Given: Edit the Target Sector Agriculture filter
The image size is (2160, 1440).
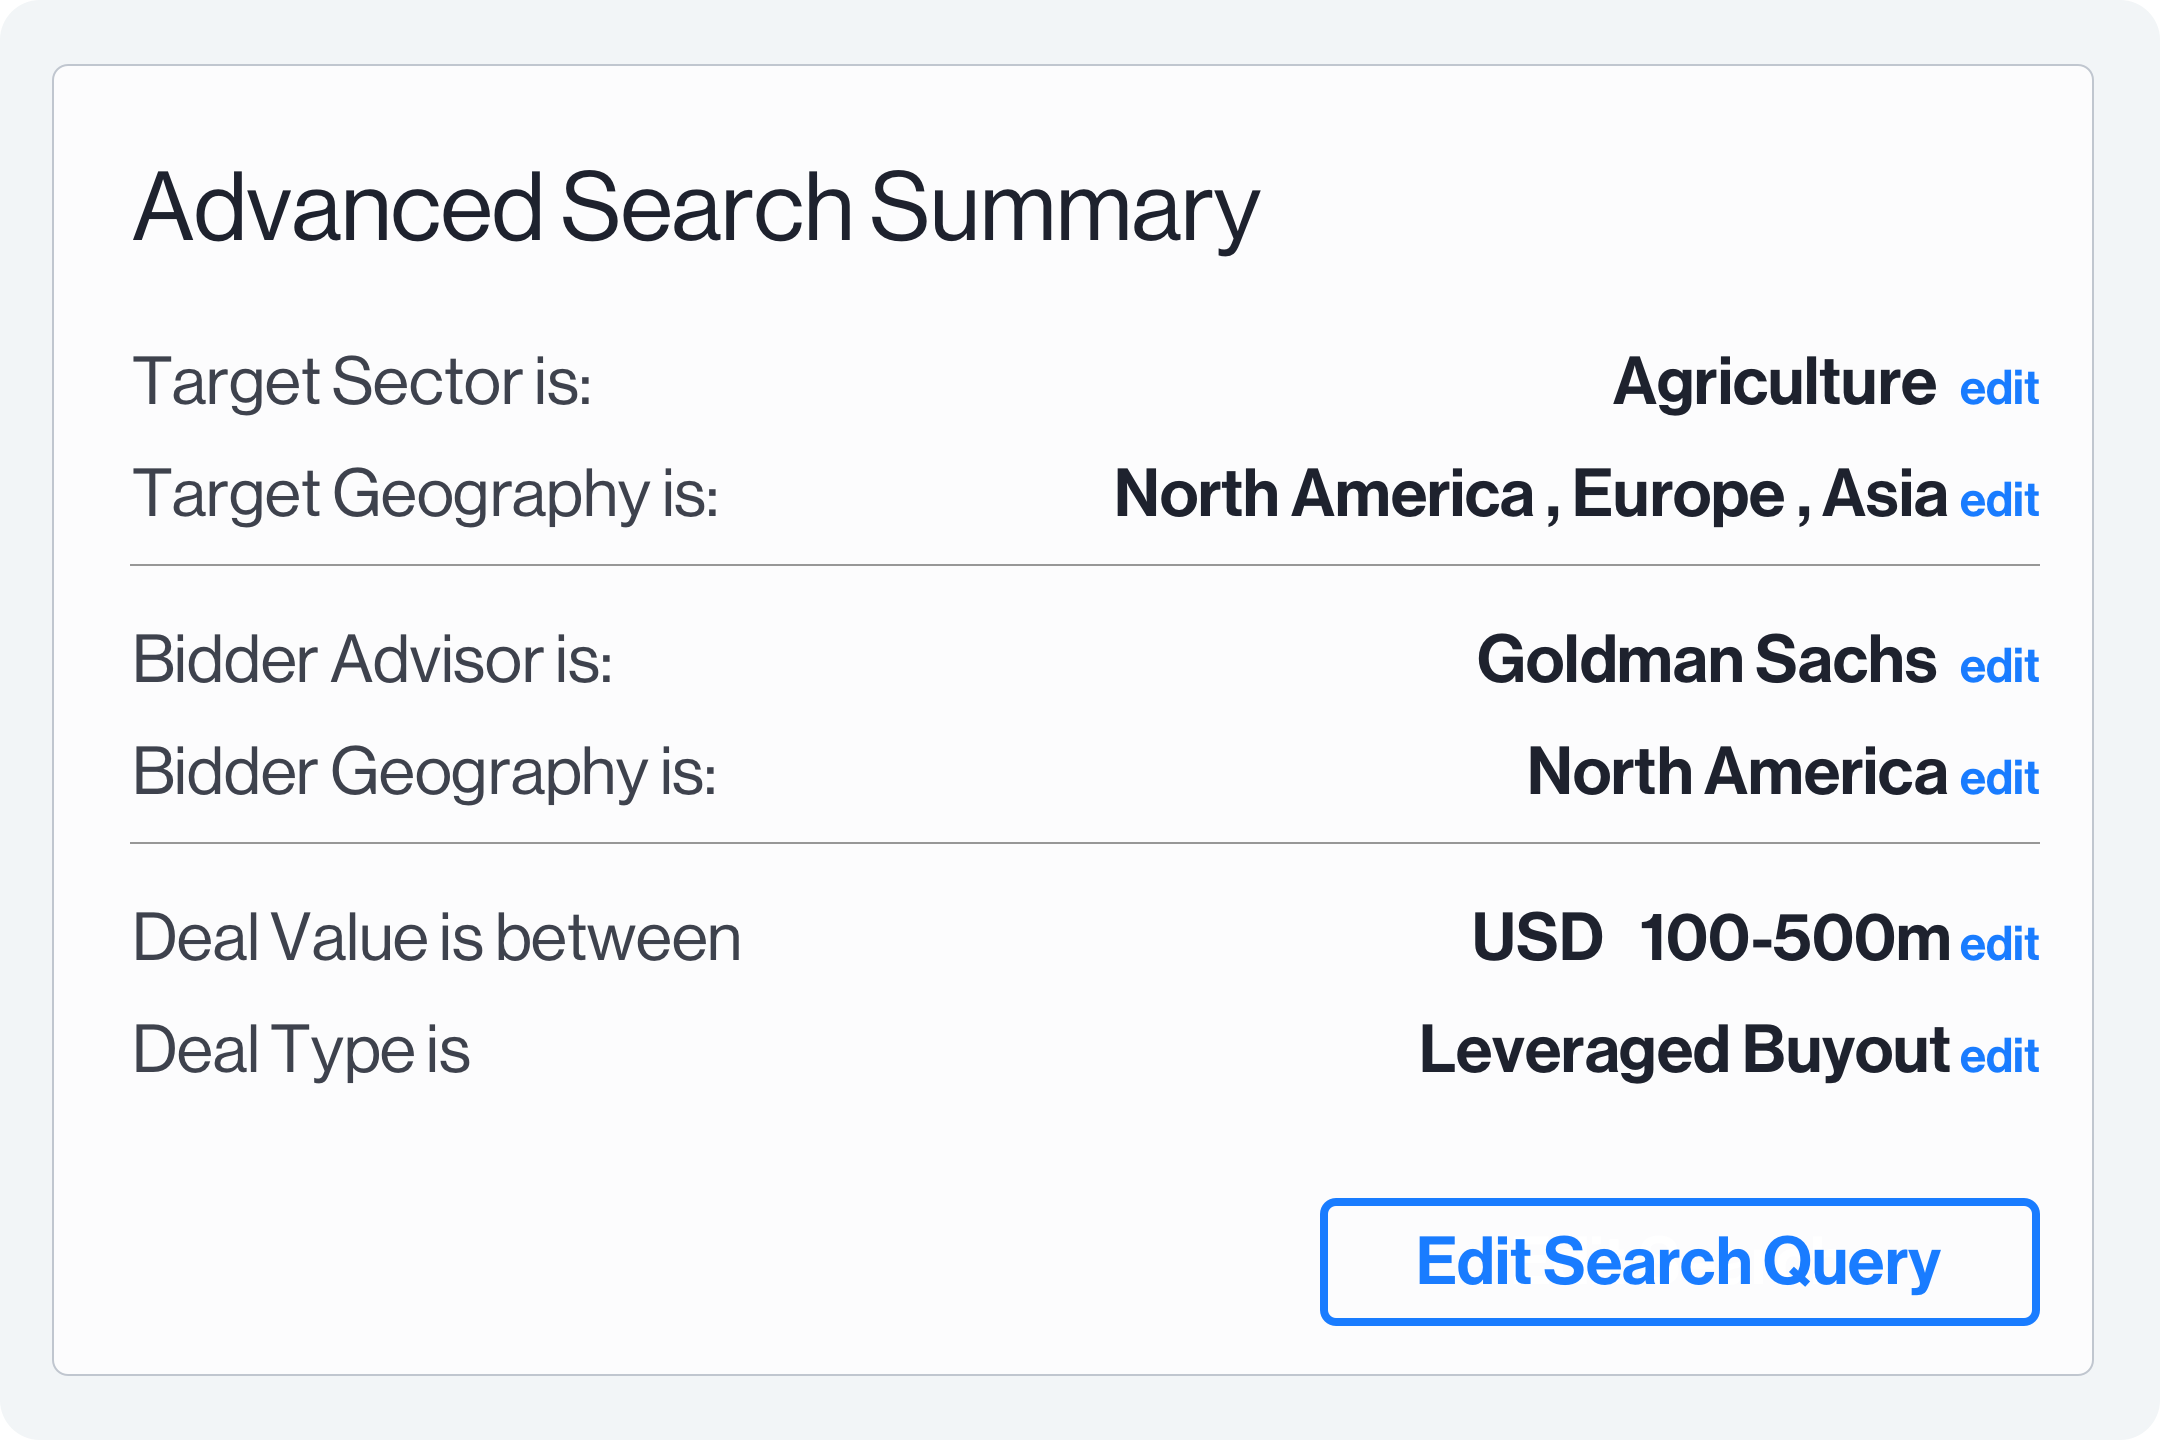Looking at the screenshot, I should click(x=2000, y=390).
